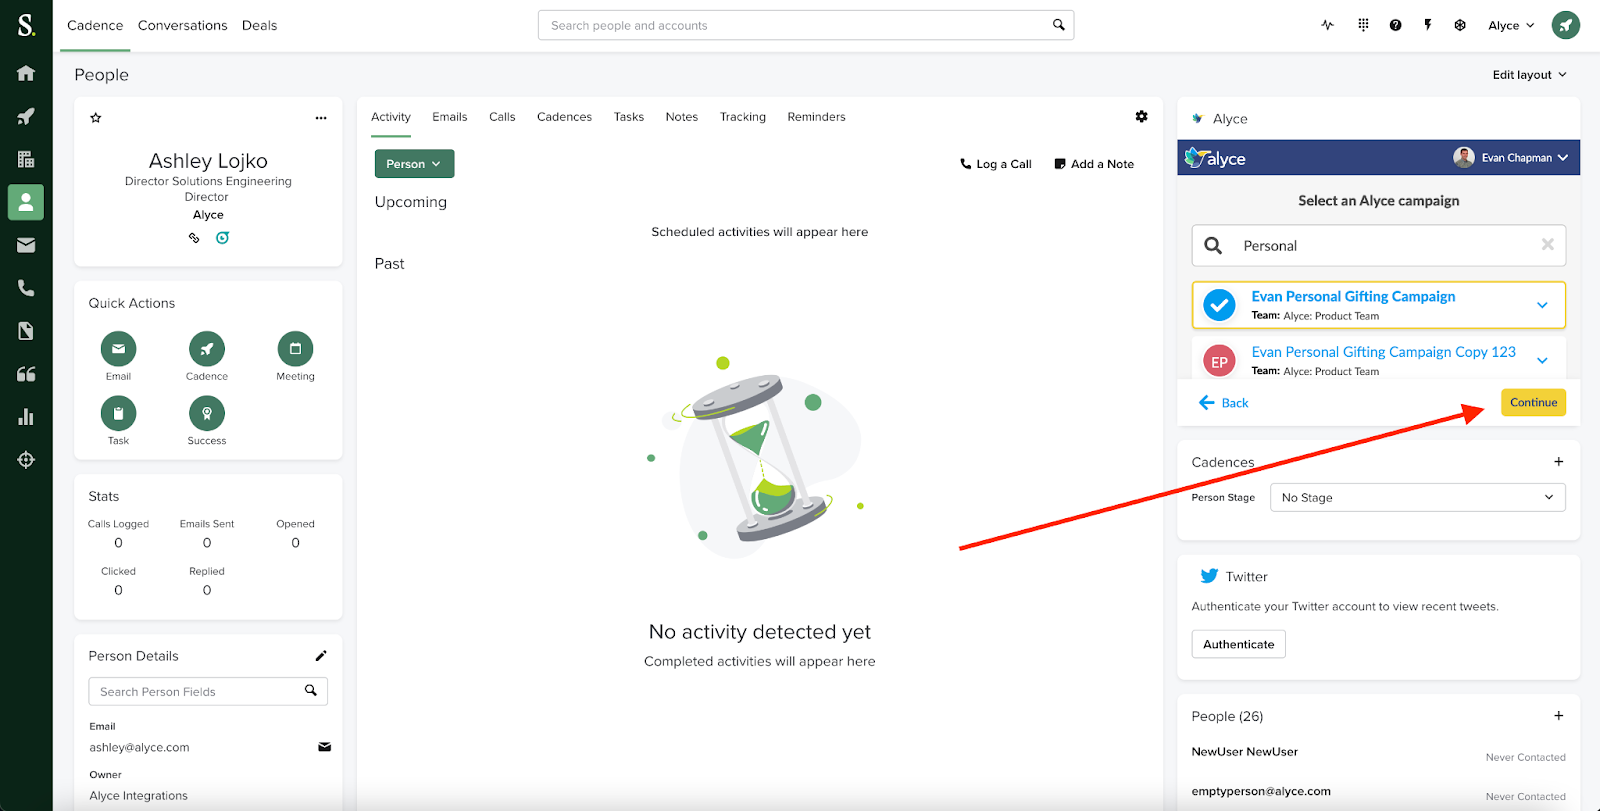Open the Templates note icon in sidebar
The width and height of the screenshot is (1600, 811).
[x=26, y=331]
